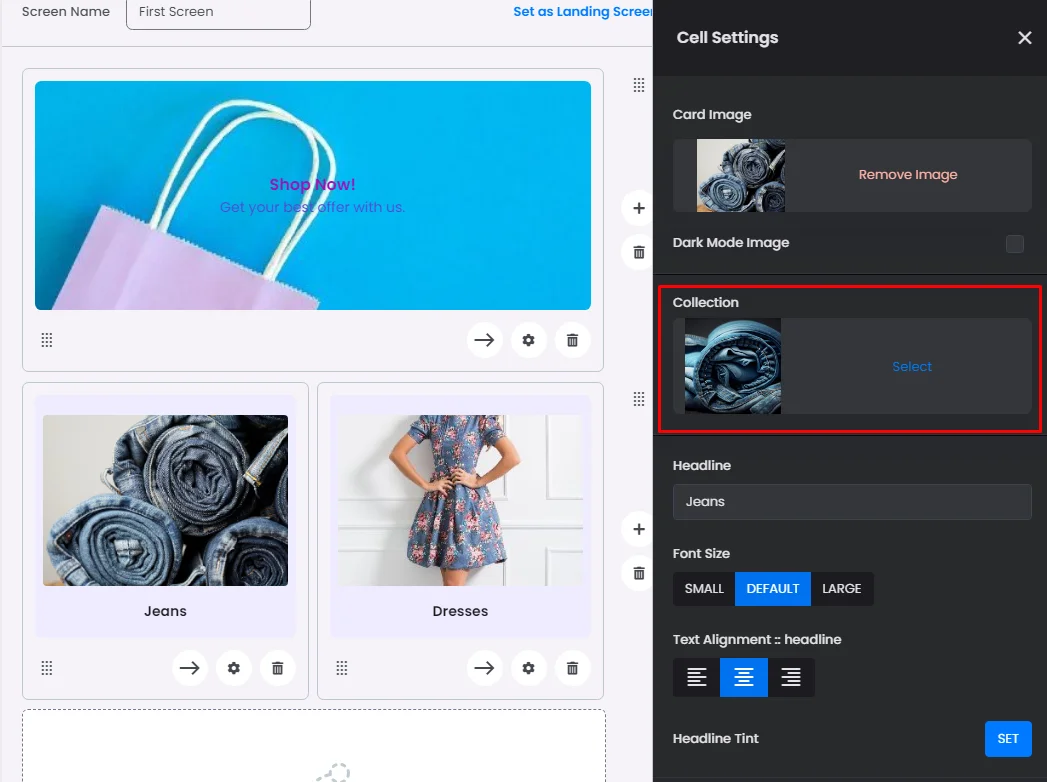Click the arrow icon on the Jeans card
Viewport: 1047px width, 782px height.
(190, 668)
